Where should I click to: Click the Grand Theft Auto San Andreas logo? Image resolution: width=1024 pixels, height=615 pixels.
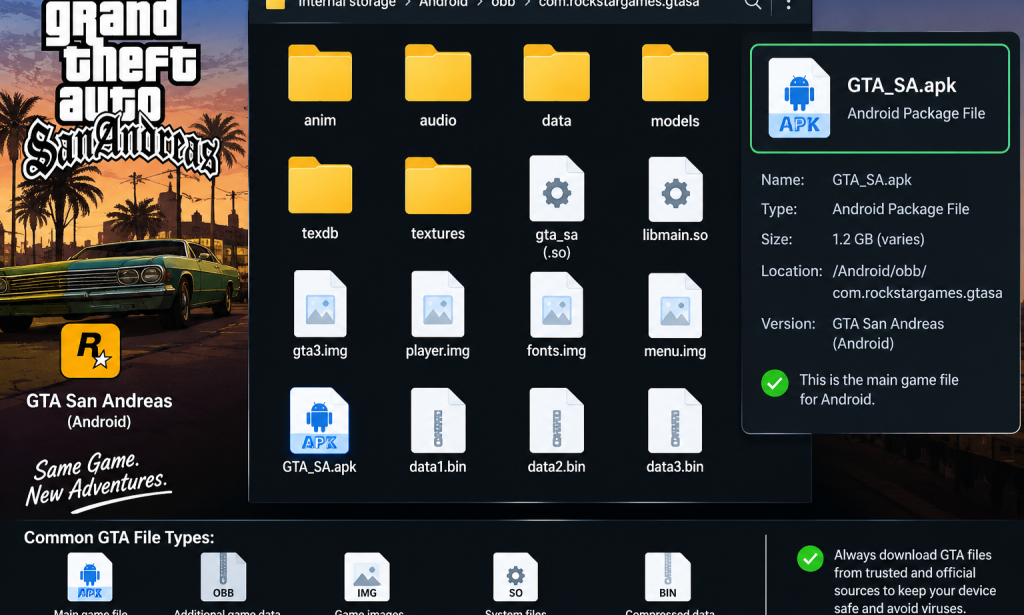[121, 89]
